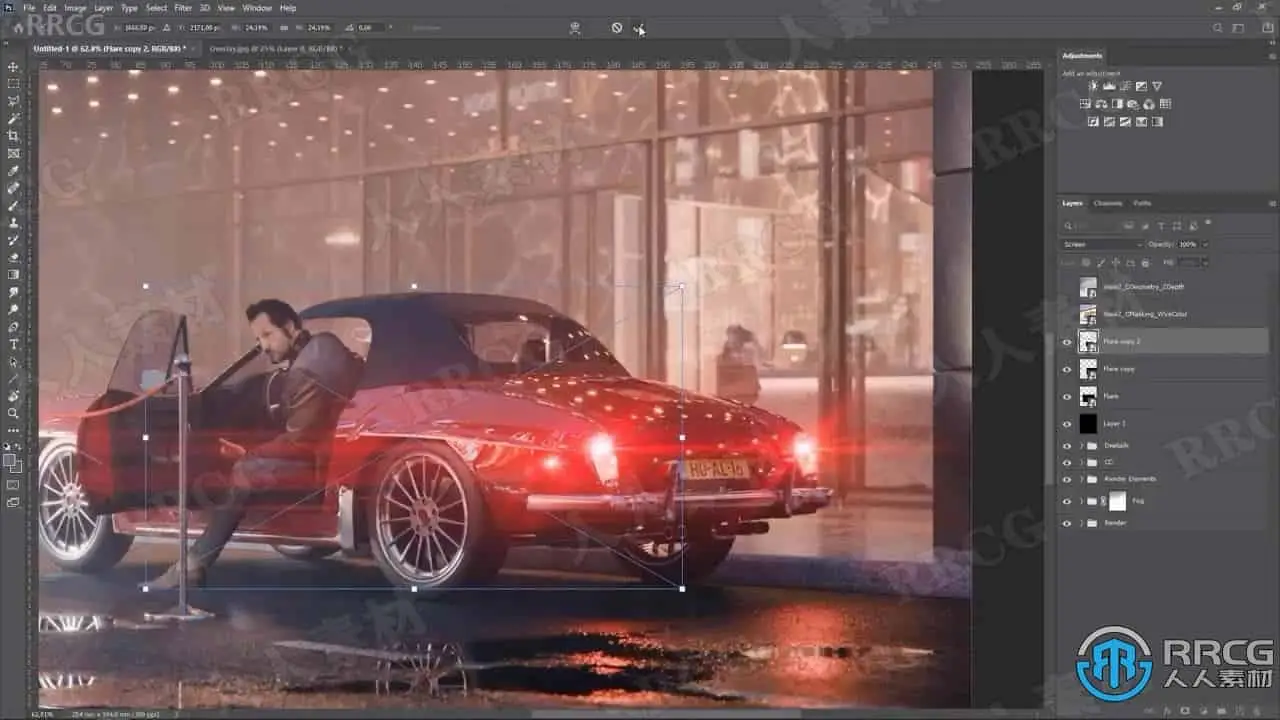The height and width of the screenshot is (720, 1280).
Task: Select the Gradient tool
Action: [13, 274]
